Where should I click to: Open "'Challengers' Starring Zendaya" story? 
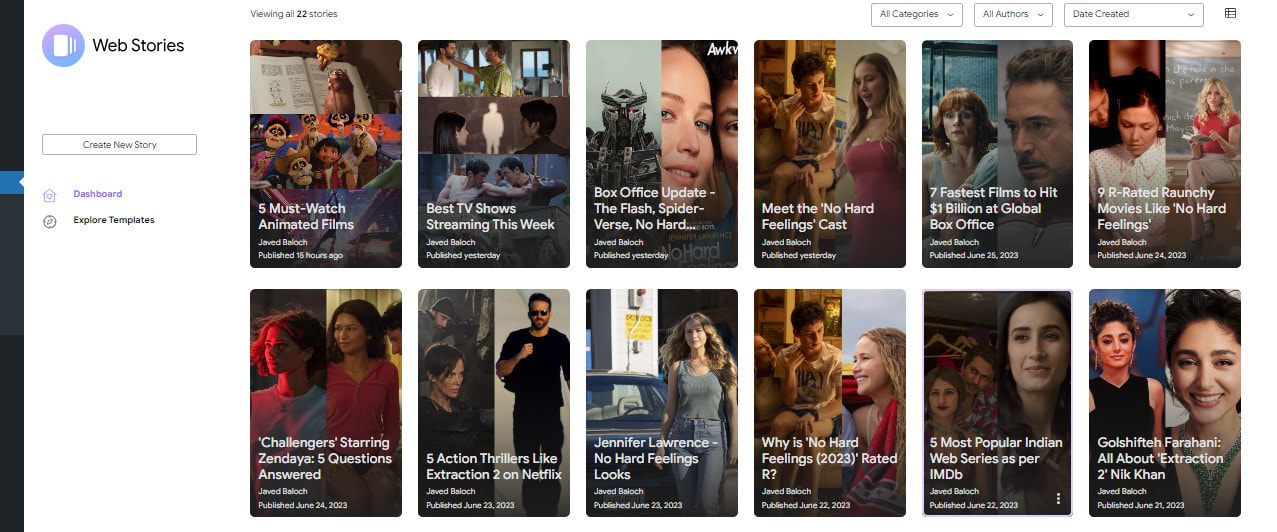coord(326,403)
